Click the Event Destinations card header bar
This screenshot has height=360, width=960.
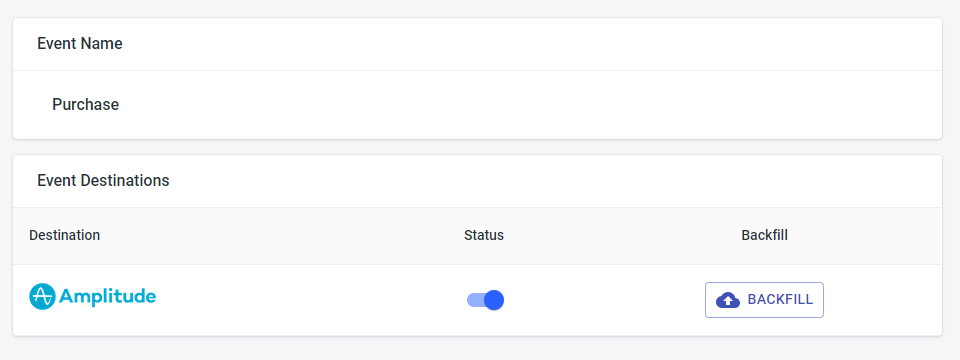478,181
